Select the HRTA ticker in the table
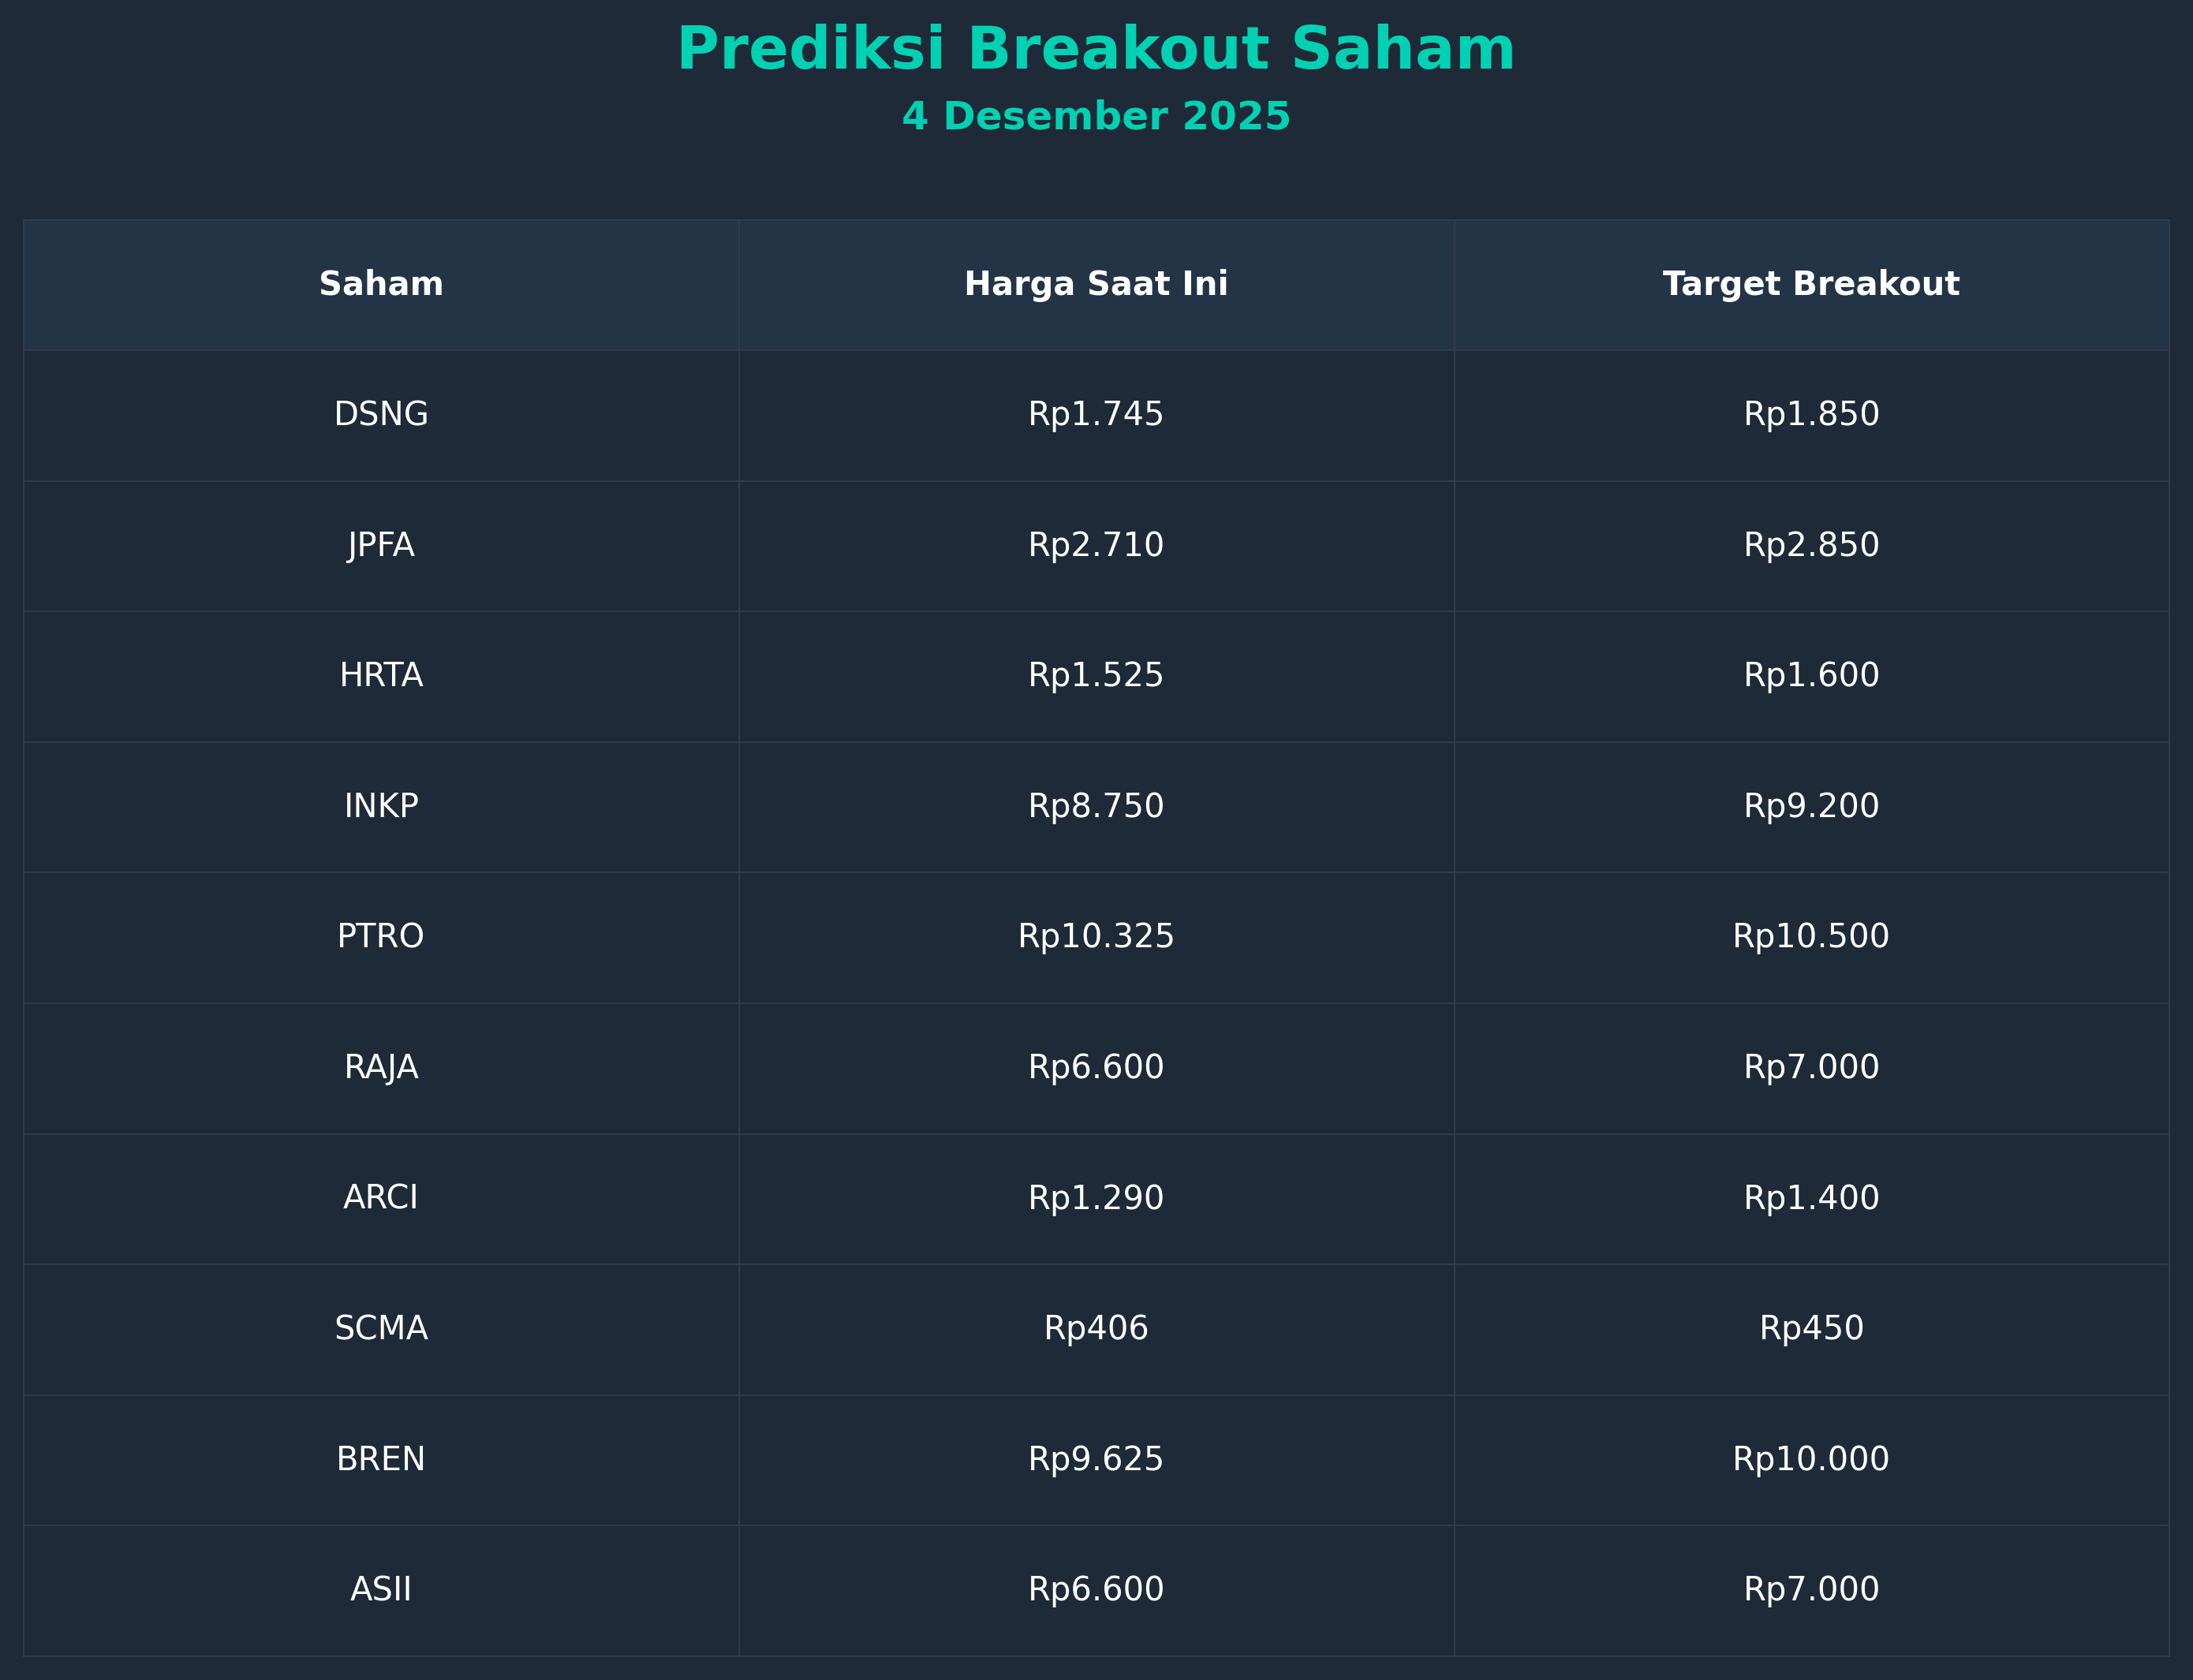 (x=381, y=676)
